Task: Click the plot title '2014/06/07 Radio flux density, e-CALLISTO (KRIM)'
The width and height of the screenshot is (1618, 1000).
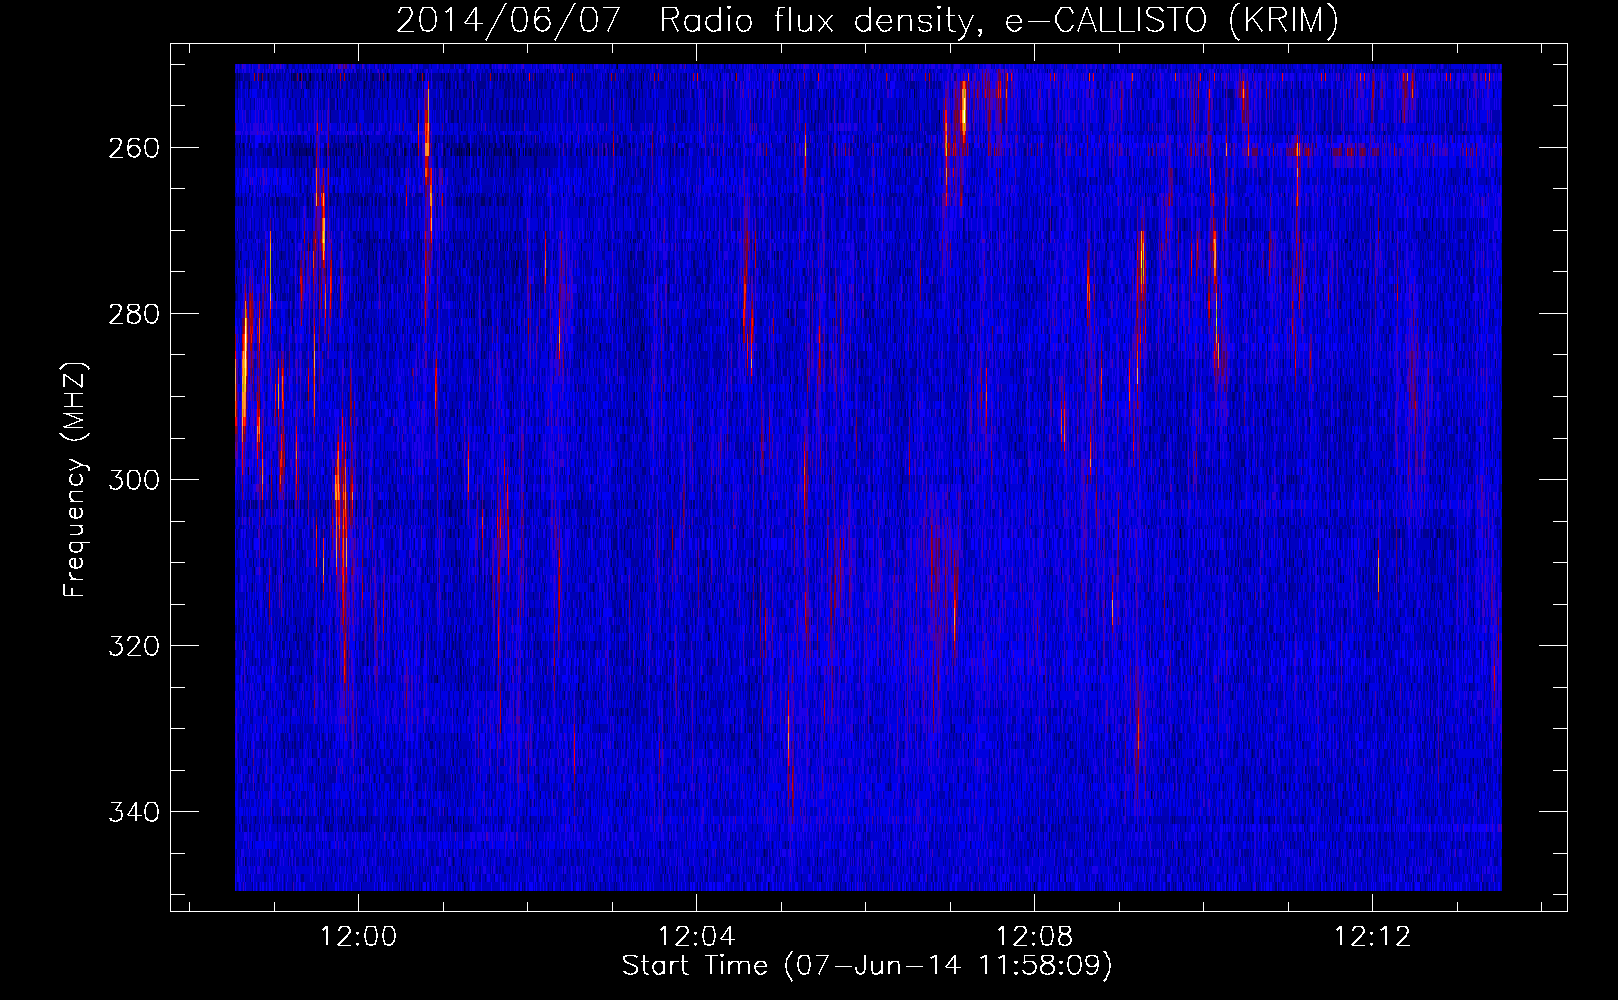Action: pyautogui.click(x=867, y=20)
